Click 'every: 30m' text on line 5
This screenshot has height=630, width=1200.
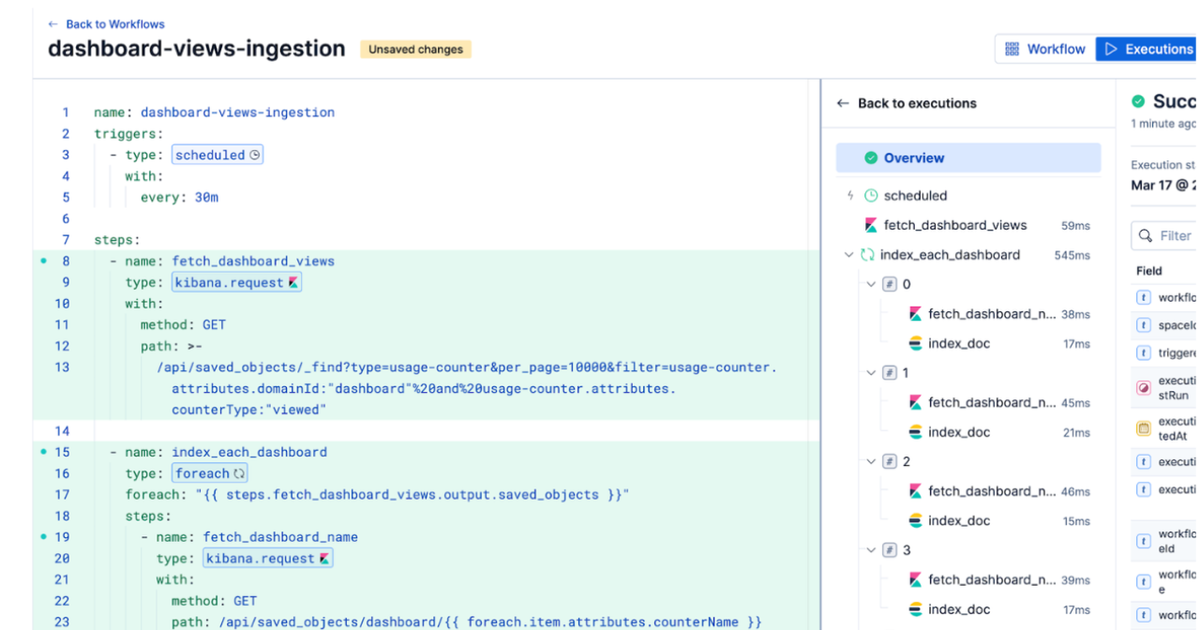179,197
